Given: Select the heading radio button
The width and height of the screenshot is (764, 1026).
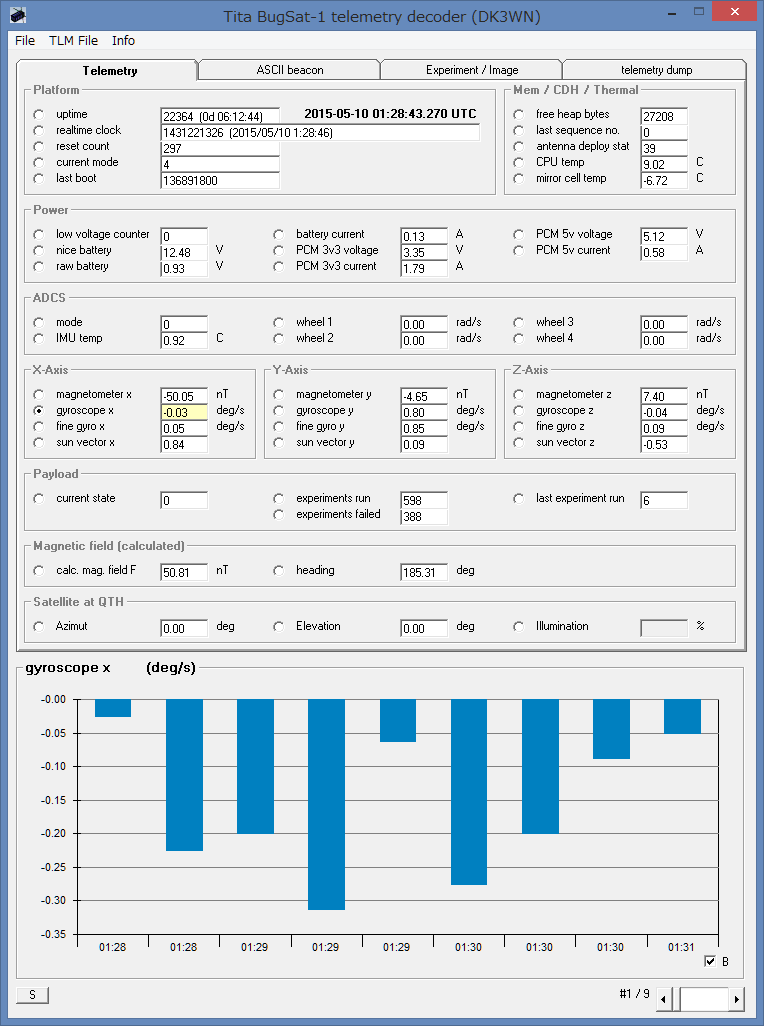Looking at the screenshot, I should click(279, 571).
